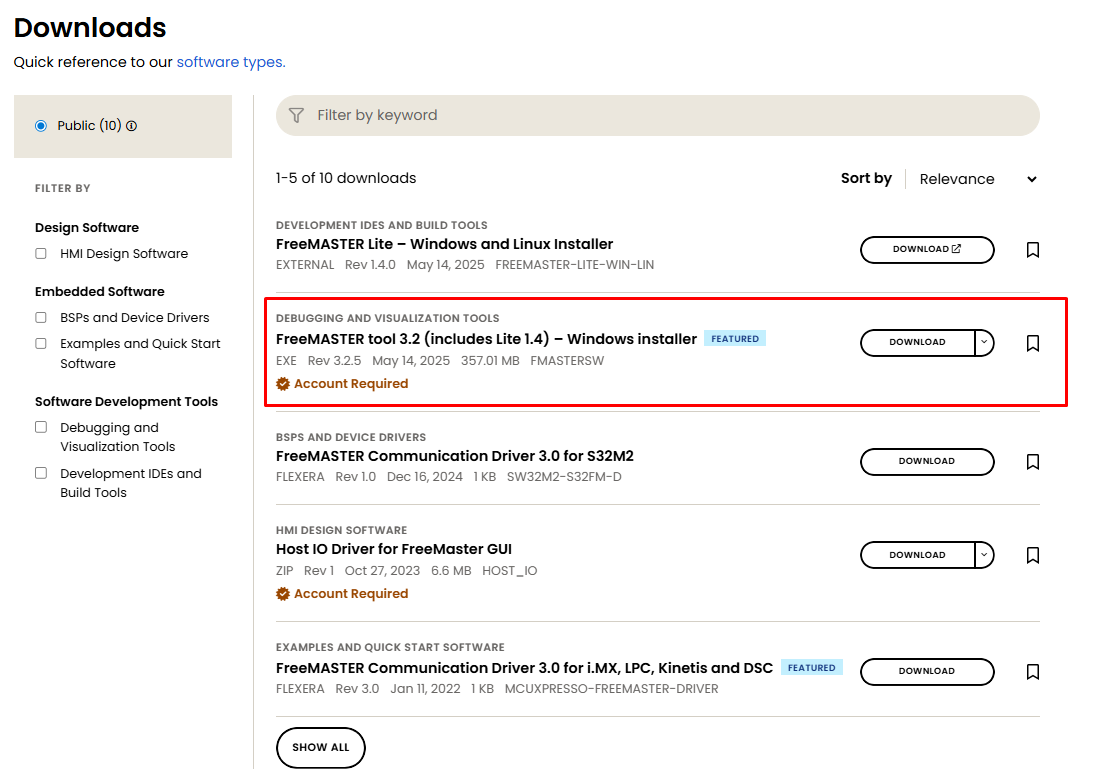This screenshot has height=779, width=1110.
Task: Download FreeMASTER Lite external installer
Action: [926, 250]
